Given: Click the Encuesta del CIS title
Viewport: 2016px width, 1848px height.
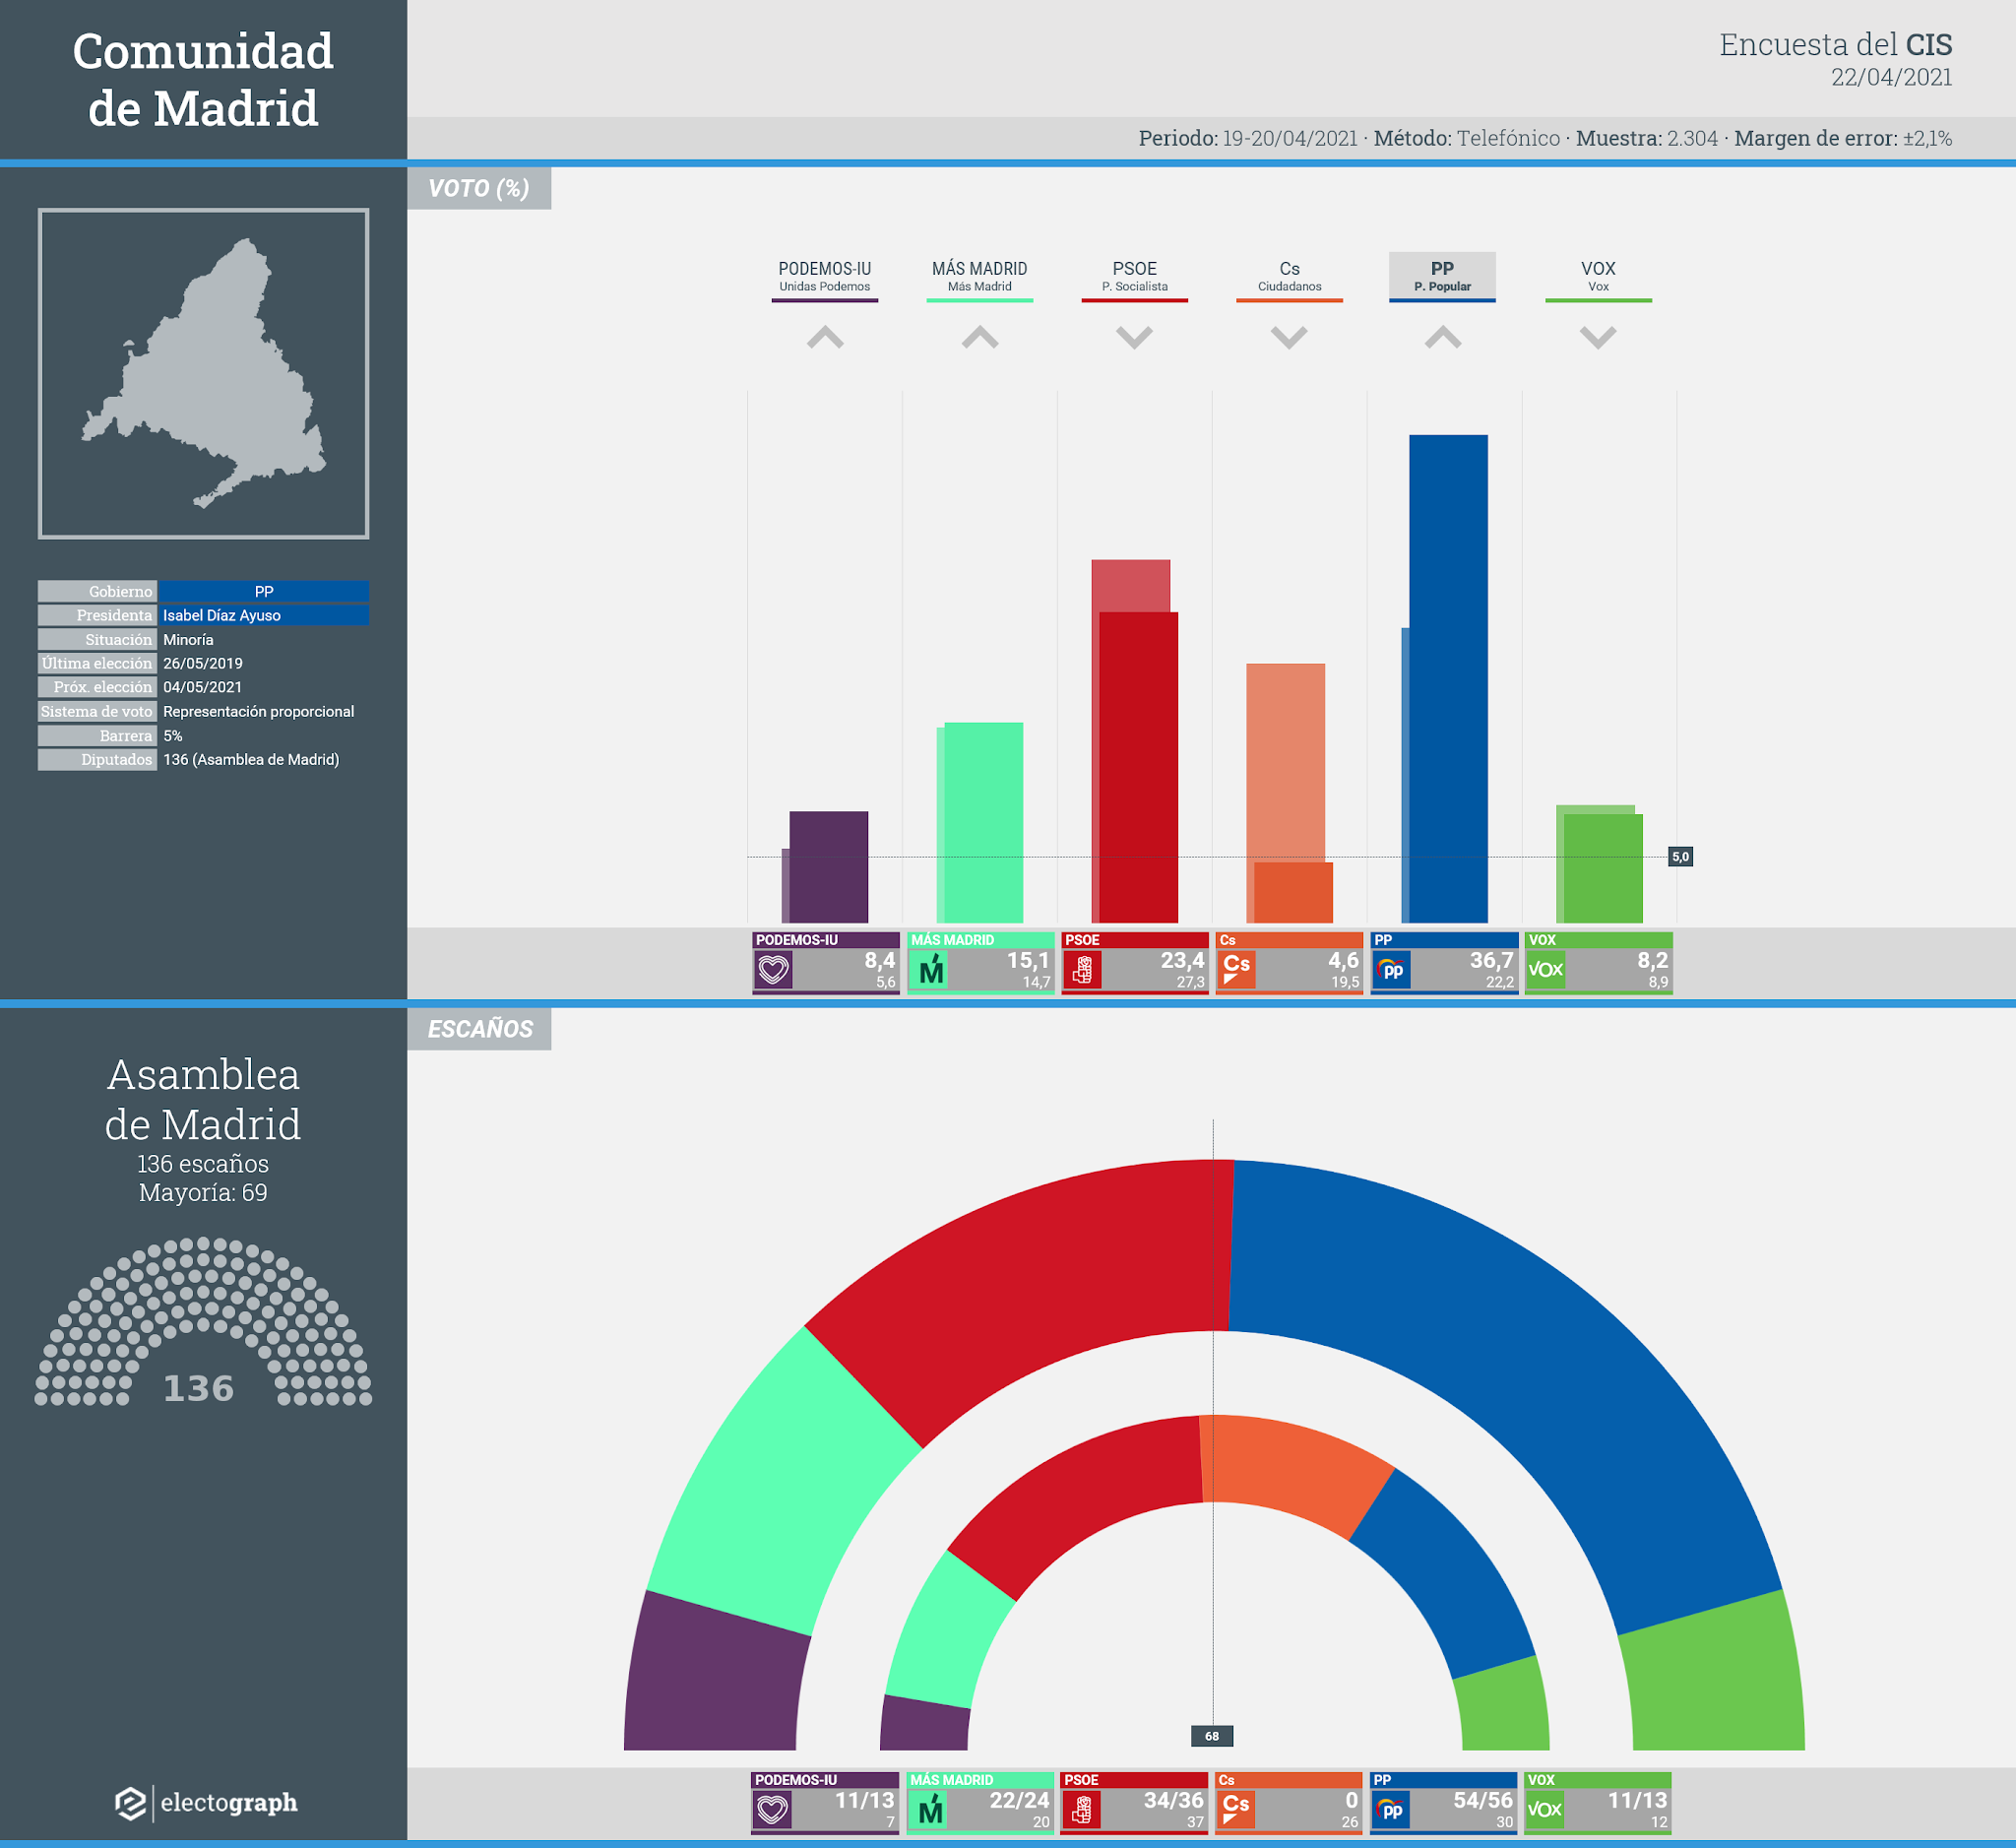Looking at the screenshot, I should [x=1835, y=45].
